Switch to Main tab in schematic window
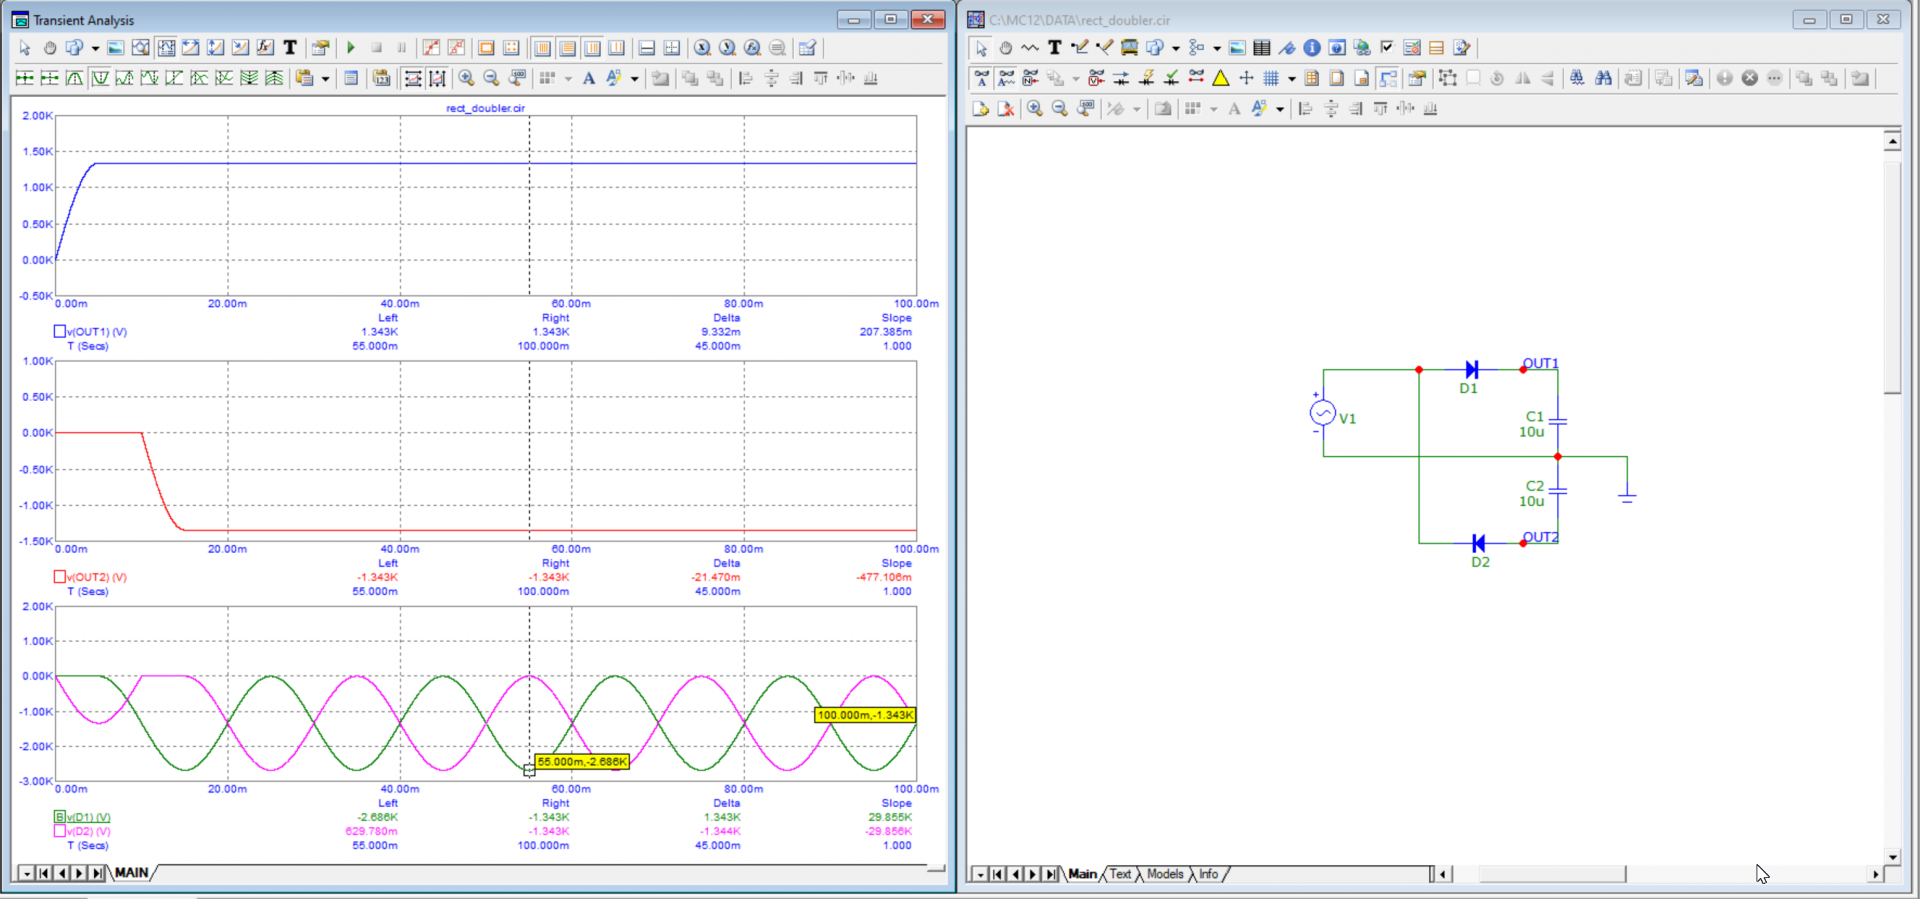 tap(1082, 874)
